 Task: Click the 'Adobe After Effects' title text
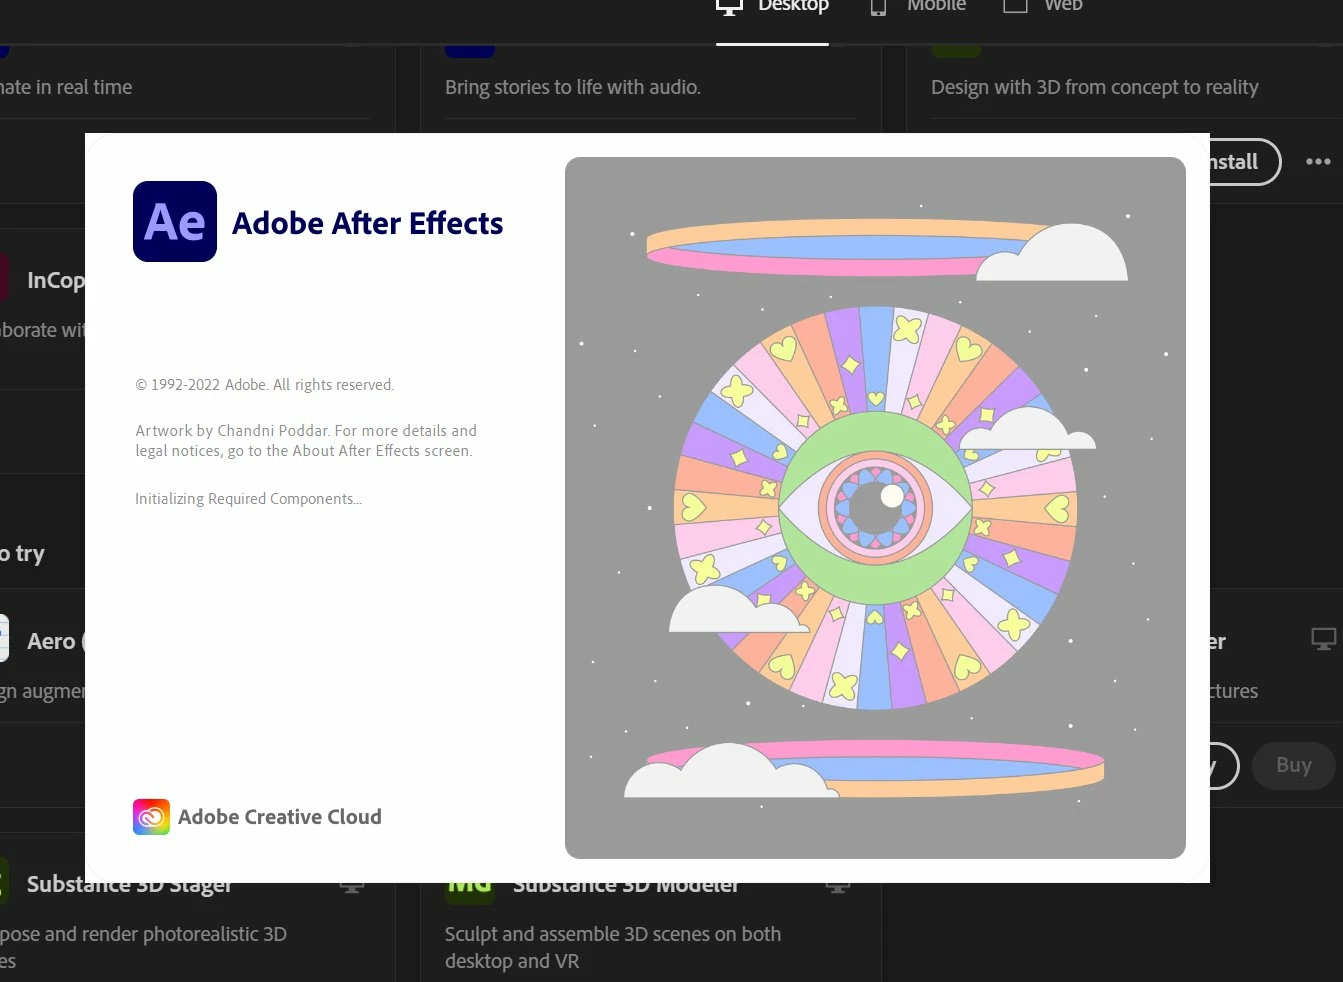tap(367, 223)
